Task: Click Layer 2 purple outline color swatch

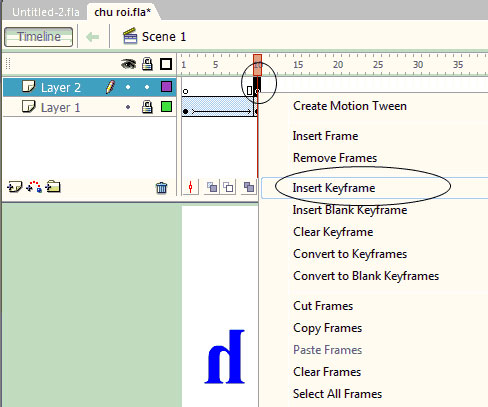Action: pos(166,87)
